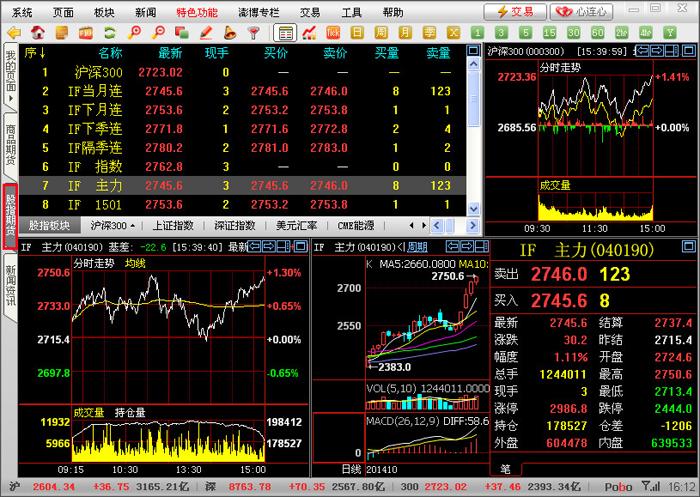Click the orange tick chart icon
Image resolution: width=700 pixels, height=497 pixels.
point(333,33)
